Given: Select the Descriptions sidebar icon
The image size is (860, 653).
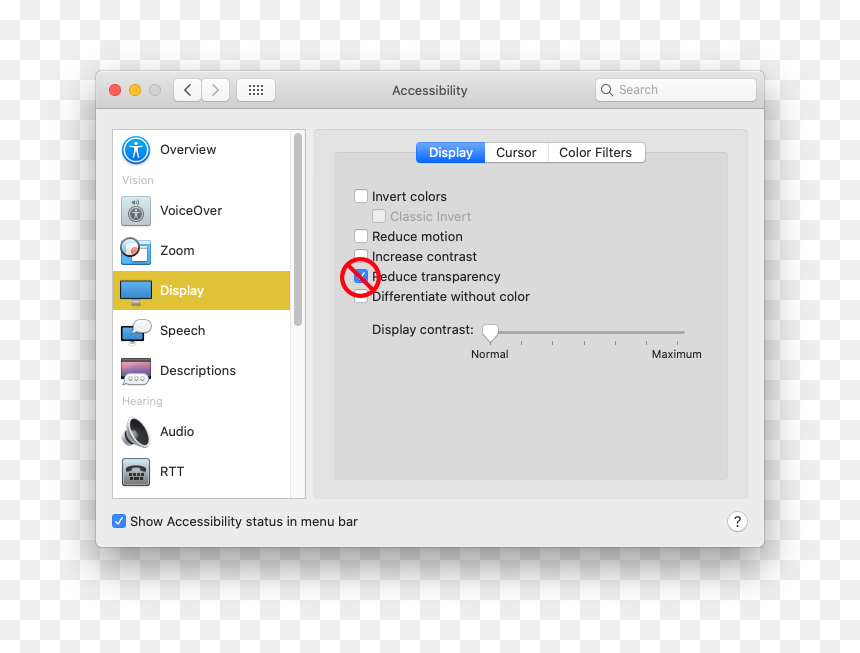Looking at the screenshot, I should [x=135, y=371].
